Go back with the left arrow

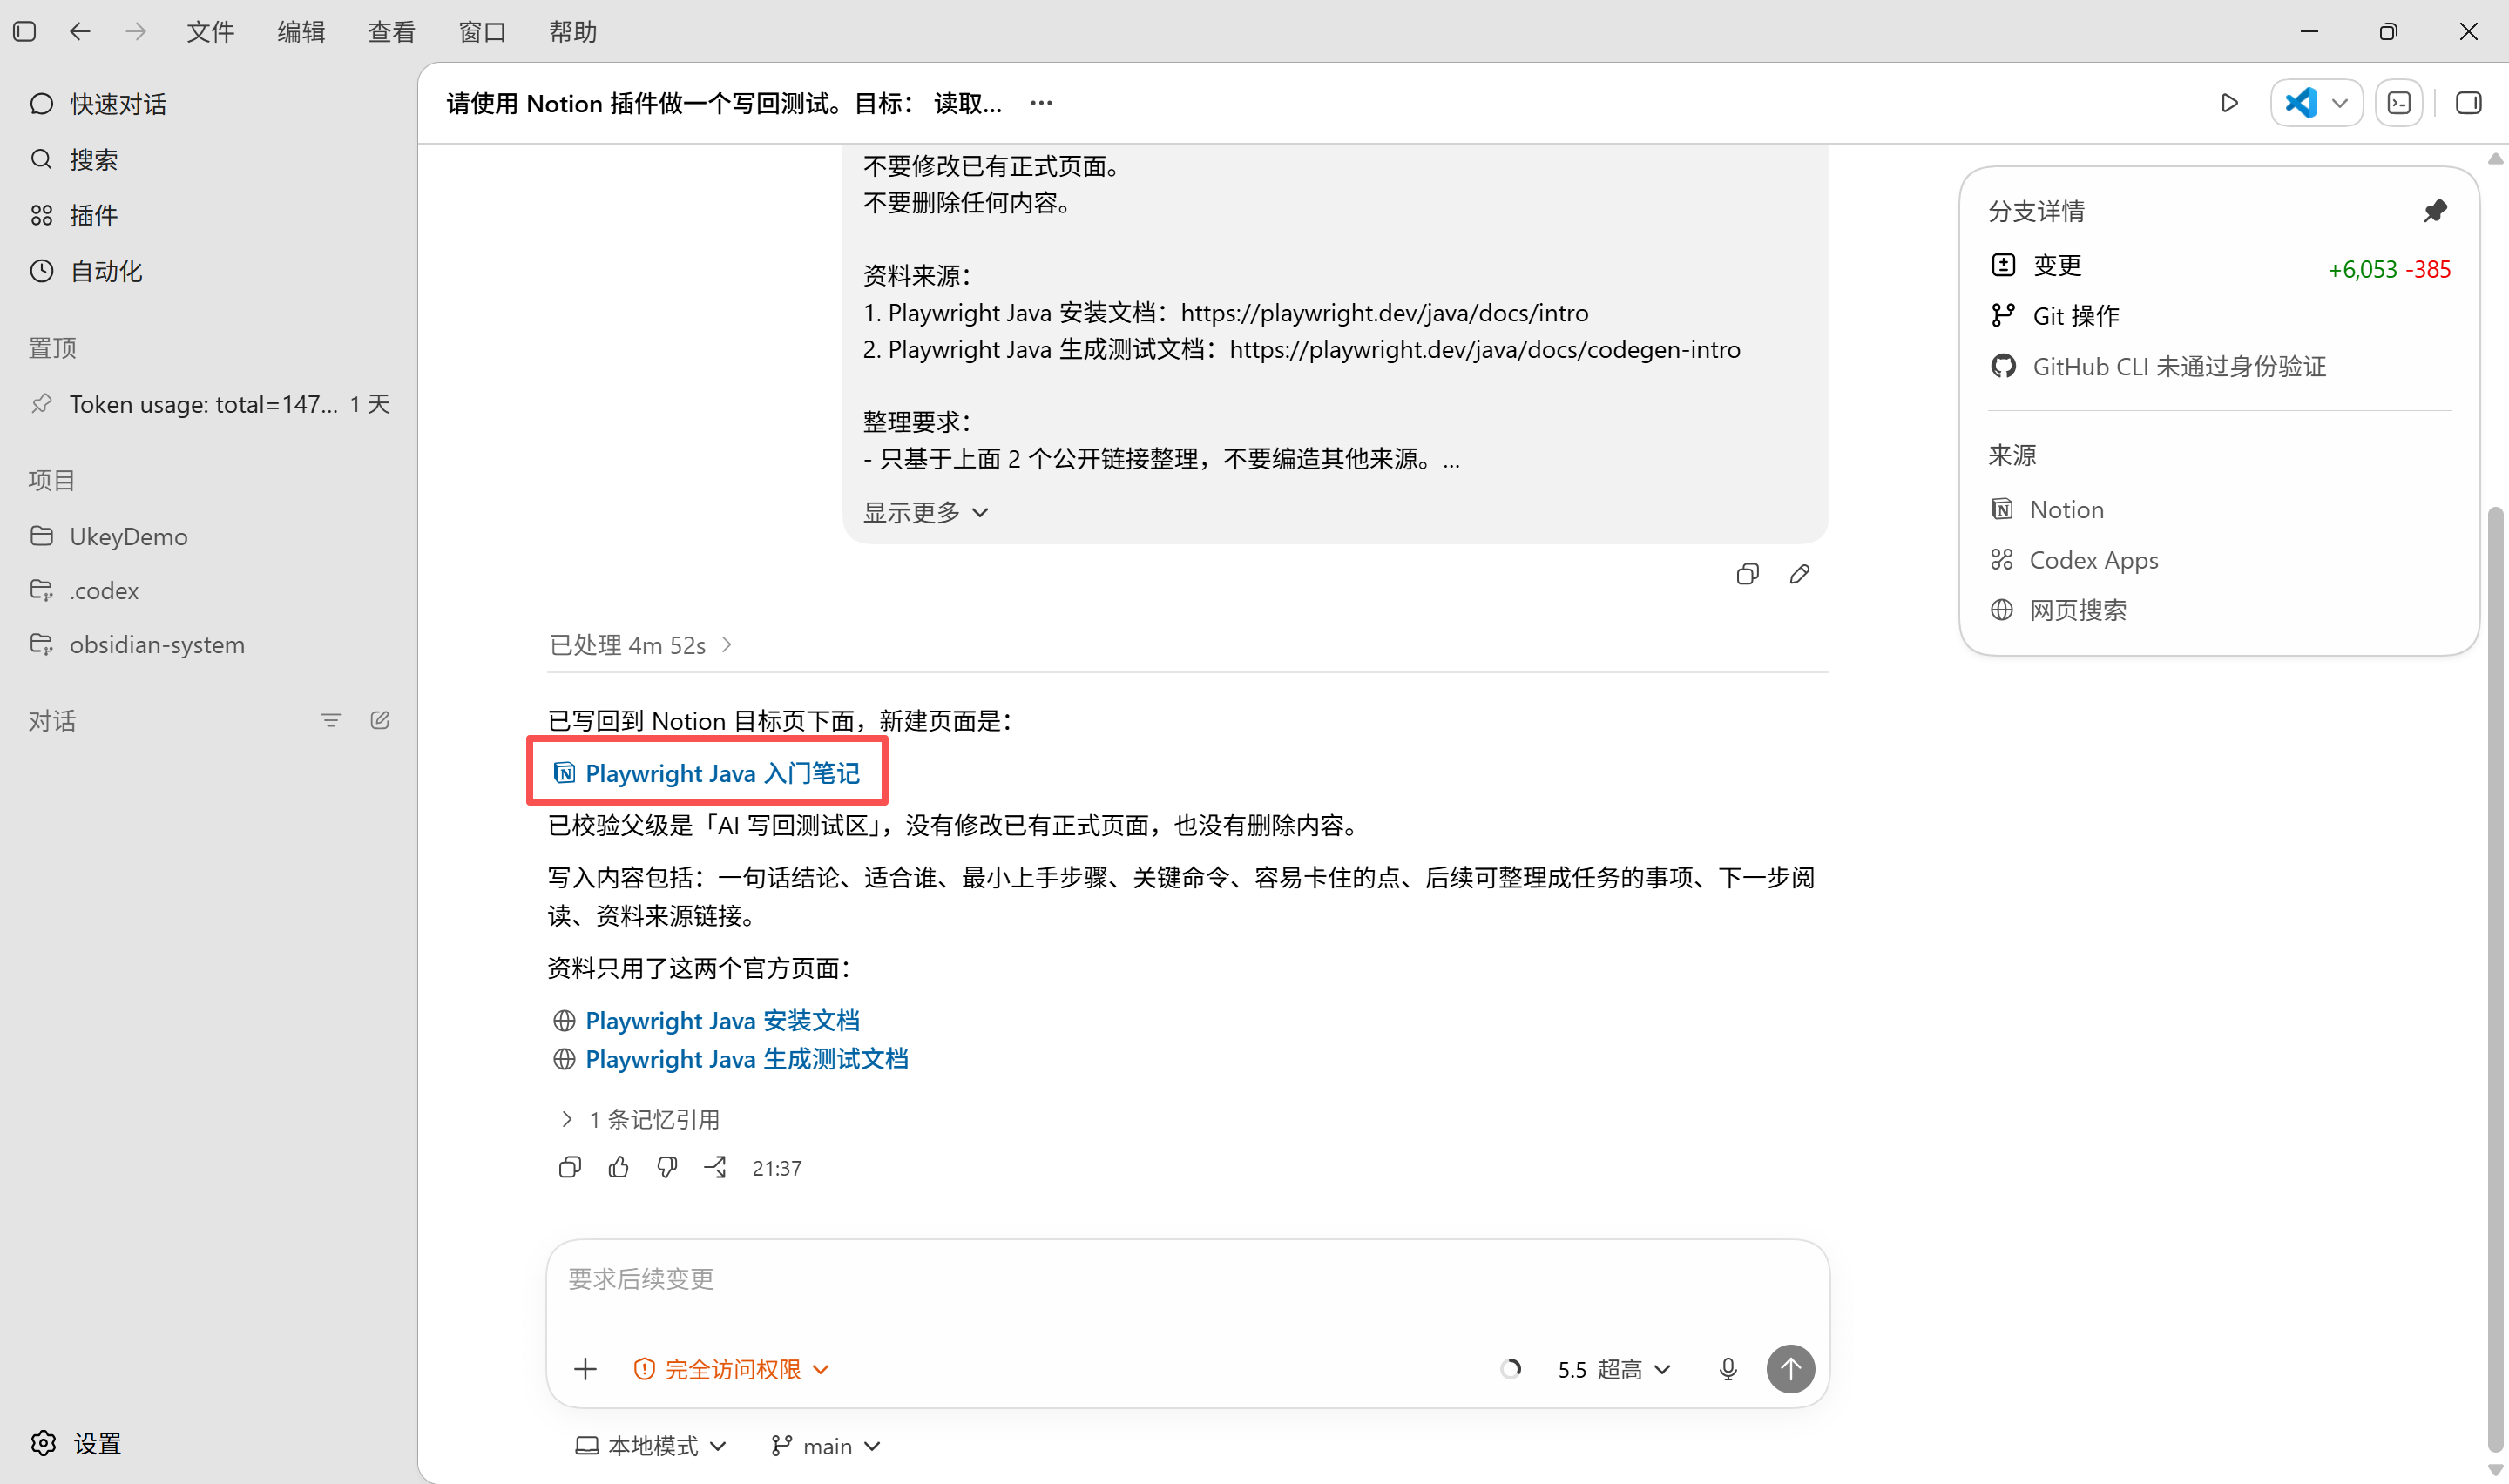point(80,32)
